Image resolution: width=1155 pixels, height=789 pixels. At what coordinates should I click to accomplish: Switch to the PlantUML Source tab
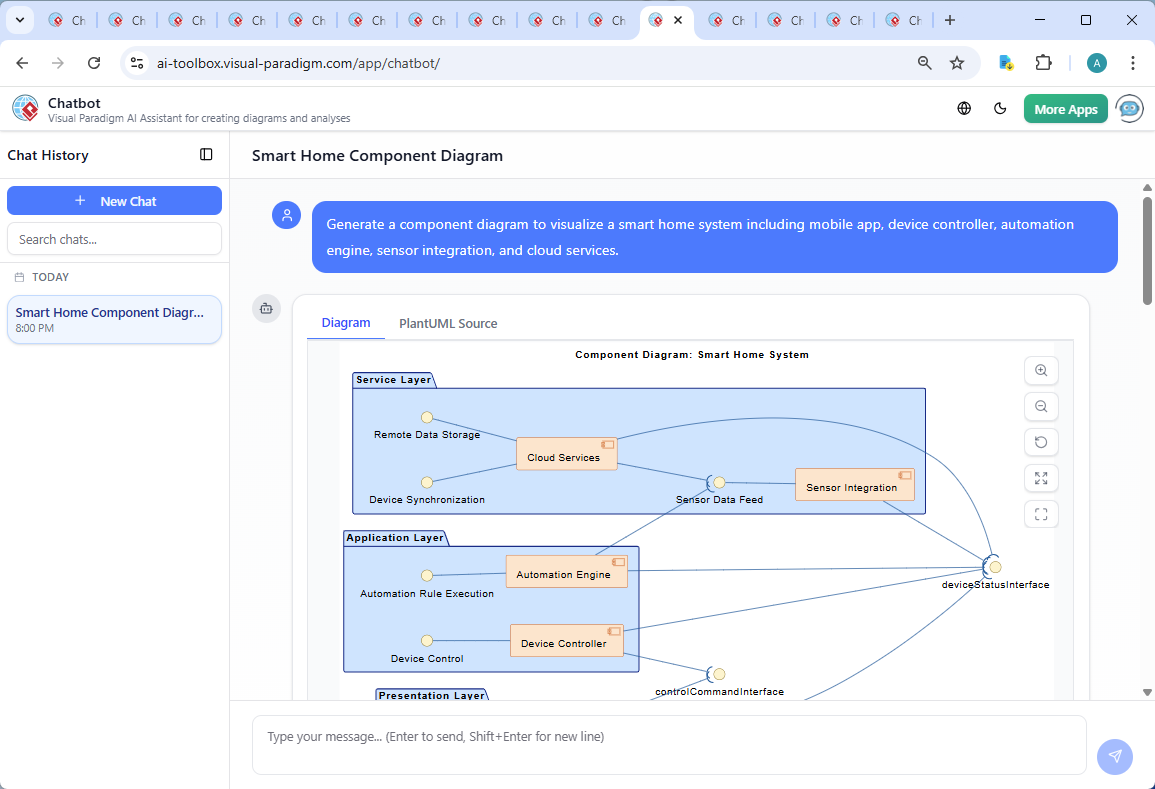coord(448,324)
